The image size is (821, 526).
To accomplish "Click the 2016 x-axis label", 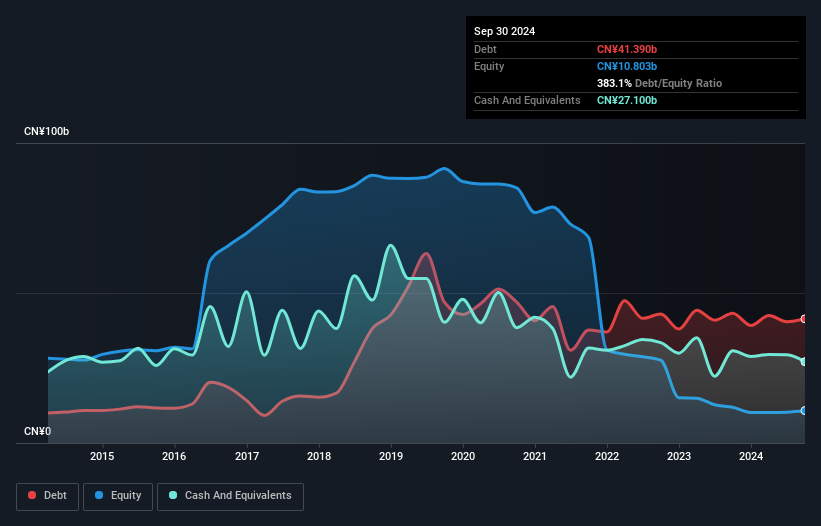I will coord(174,456).
